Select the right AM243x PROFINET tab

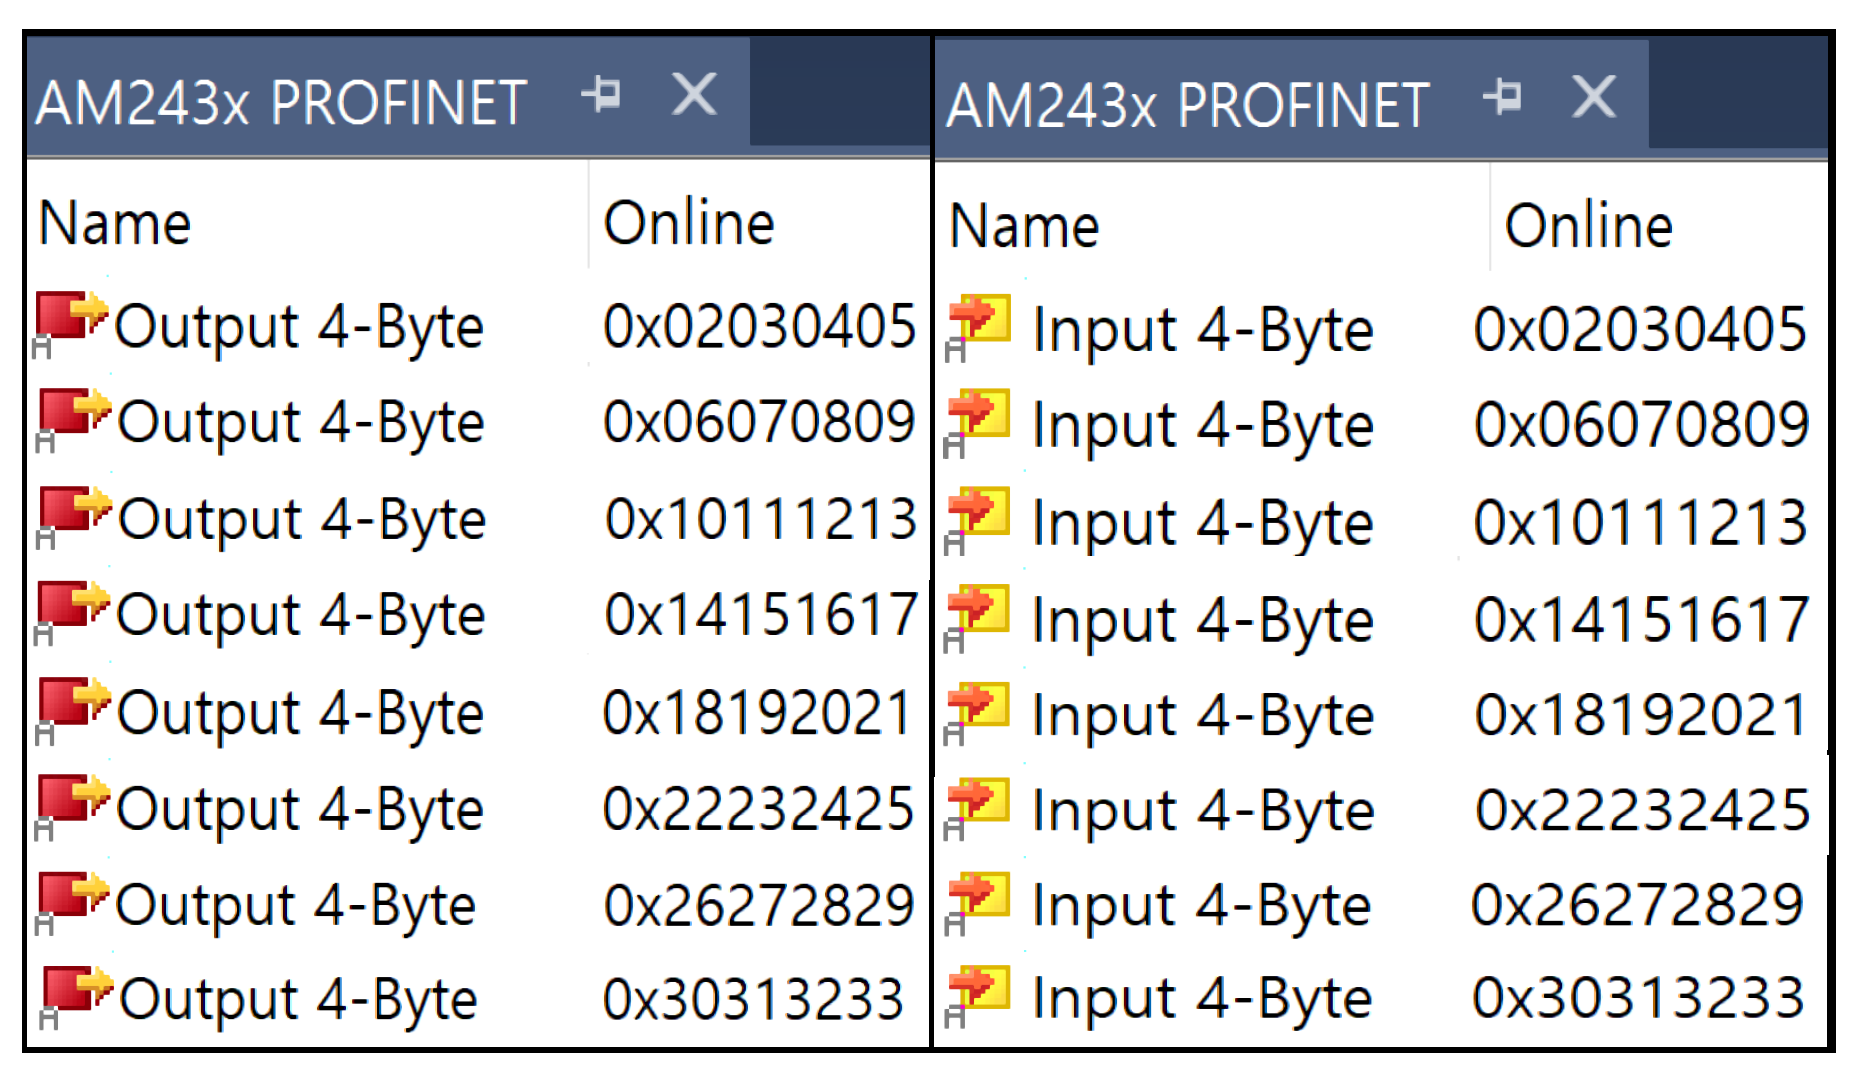[1187, 105]
